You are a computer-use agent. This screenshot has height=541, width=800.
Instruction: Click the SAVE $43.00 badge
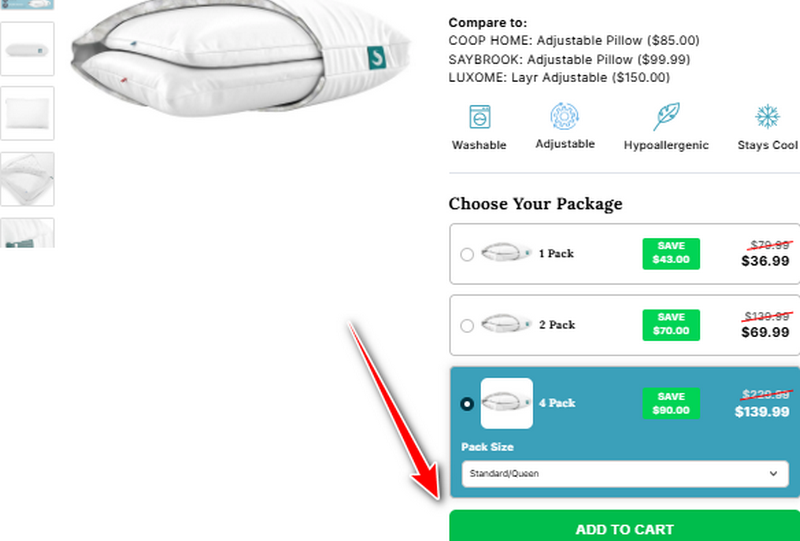click(671, 253)
